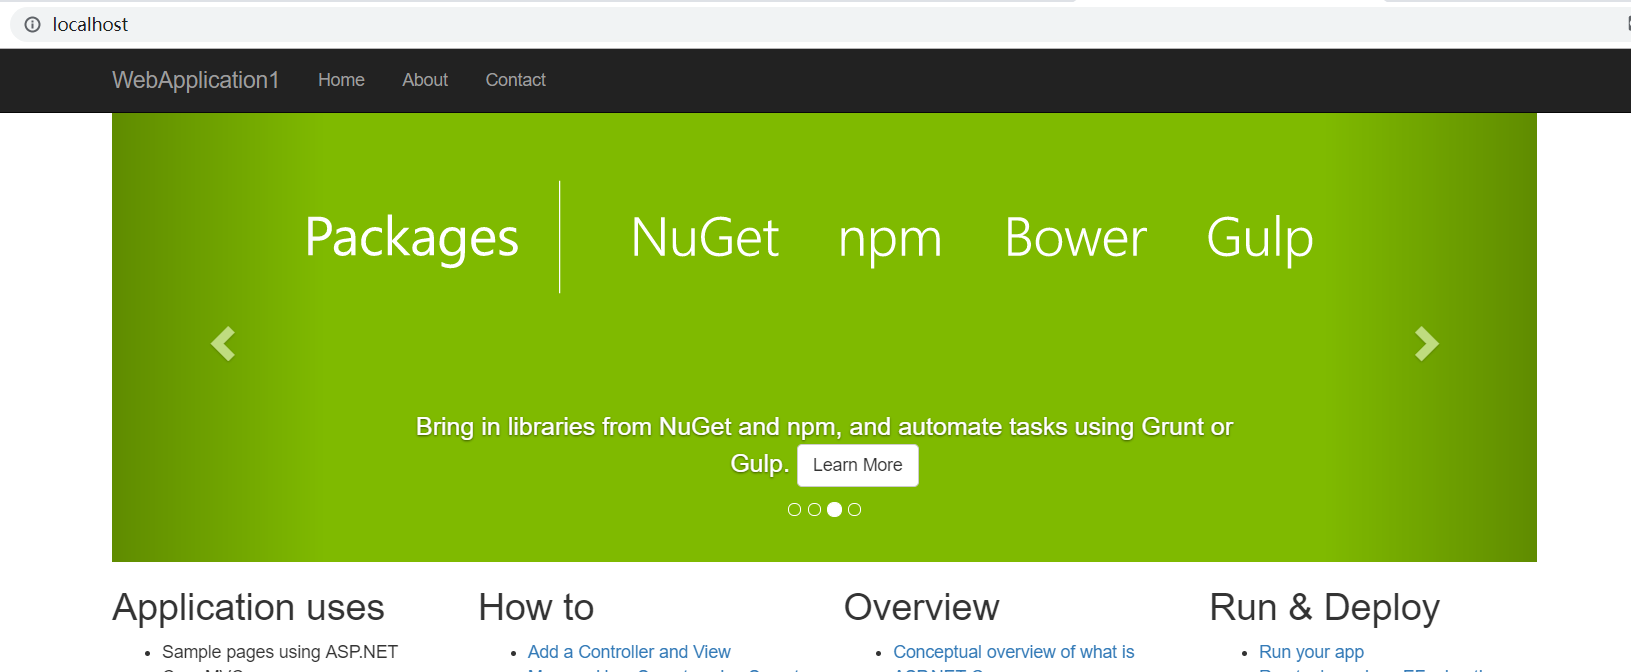The image size is (1631, 672).
Task: Select the active third carousel indicator dot
Action: coord(834,510)
